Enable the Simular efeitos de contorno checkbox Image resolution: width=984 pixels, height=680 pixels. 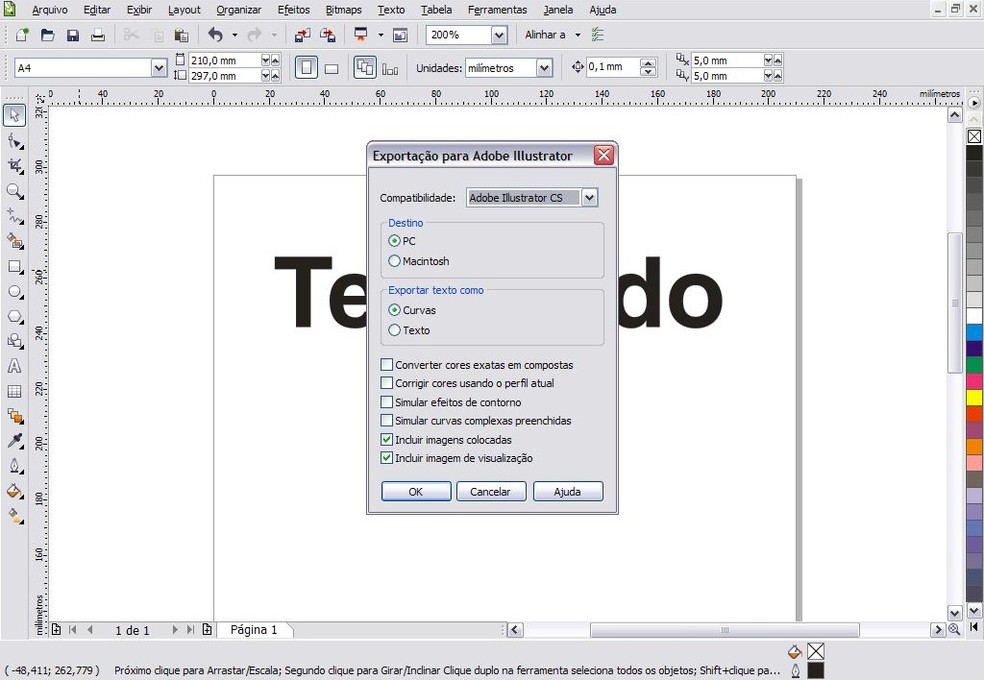(x=387, y=402)
